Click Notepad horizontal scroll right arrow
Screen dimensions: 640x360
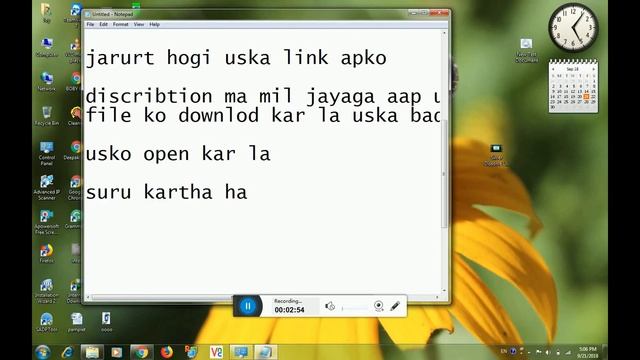[437, 298]
